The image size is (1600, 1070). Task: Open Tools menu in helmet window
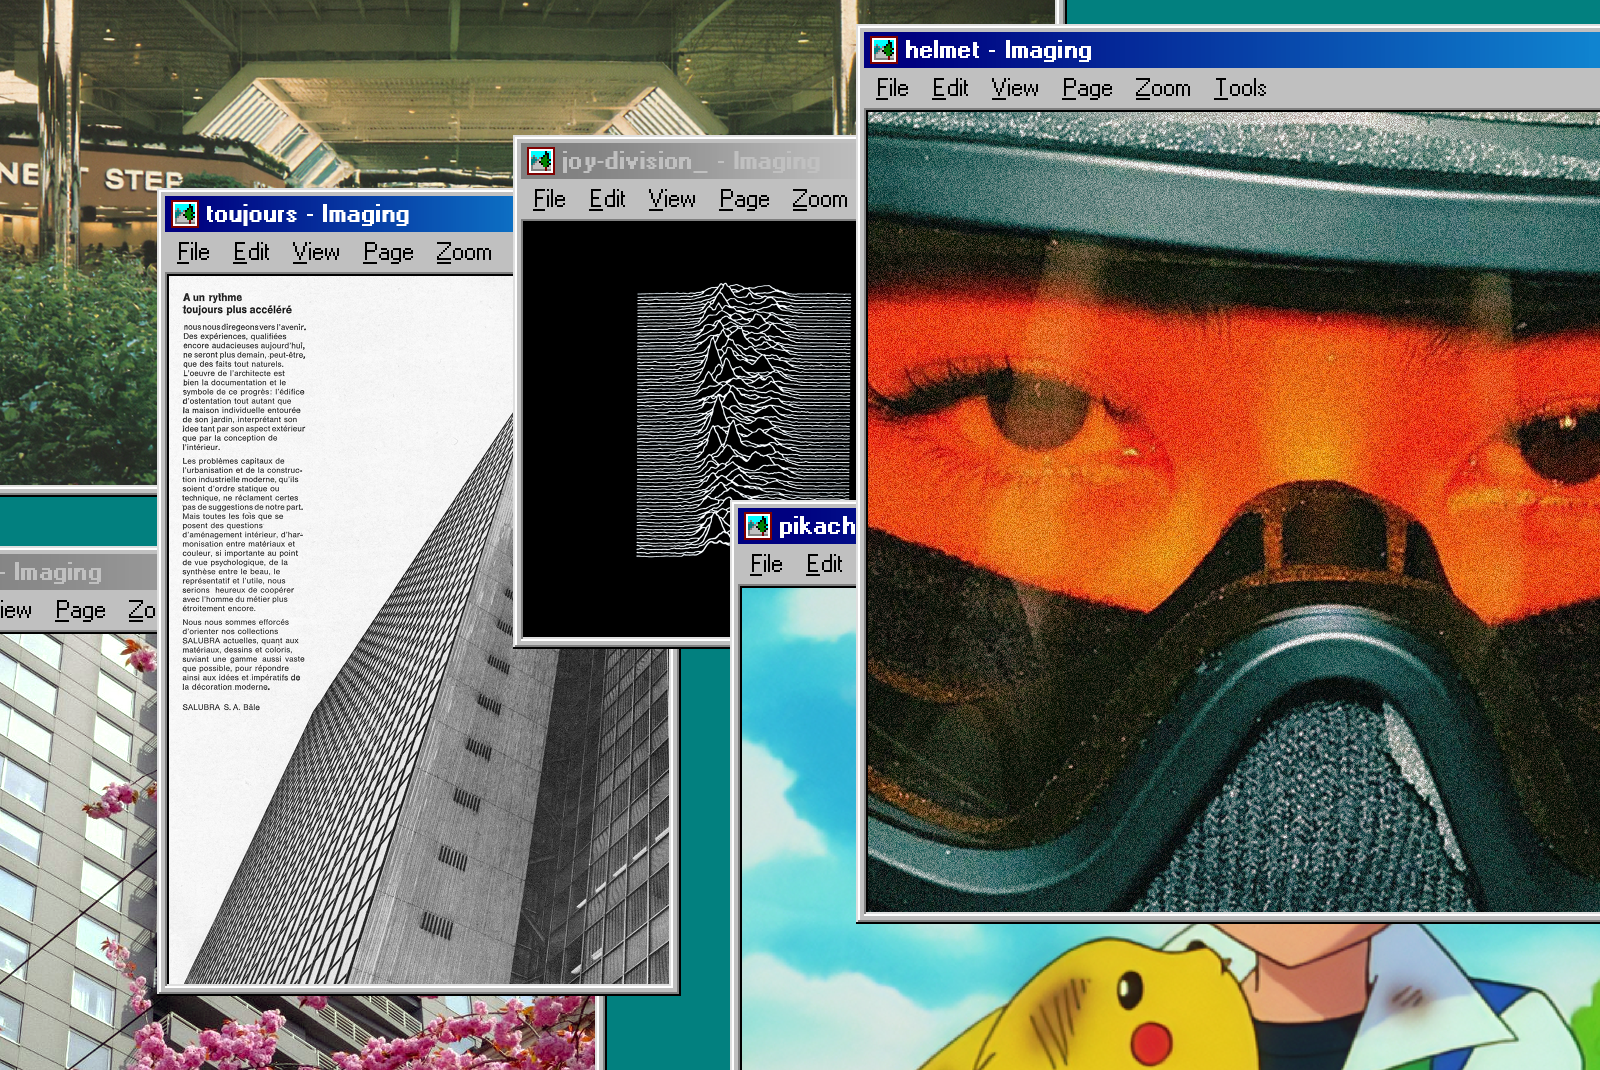click(1240, 88)
